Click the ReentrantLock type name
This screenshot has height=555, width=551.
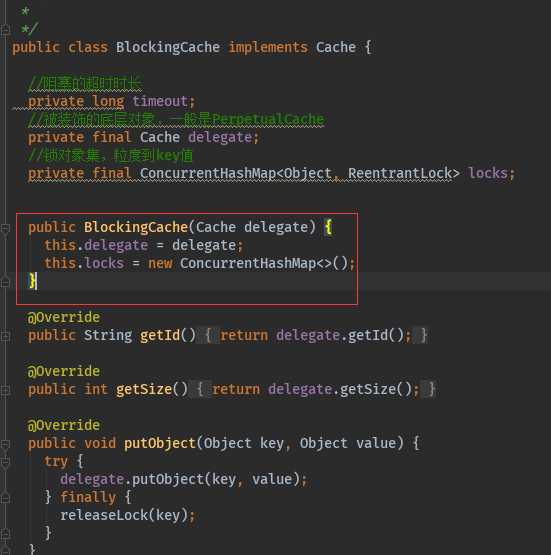pos(400,173)
